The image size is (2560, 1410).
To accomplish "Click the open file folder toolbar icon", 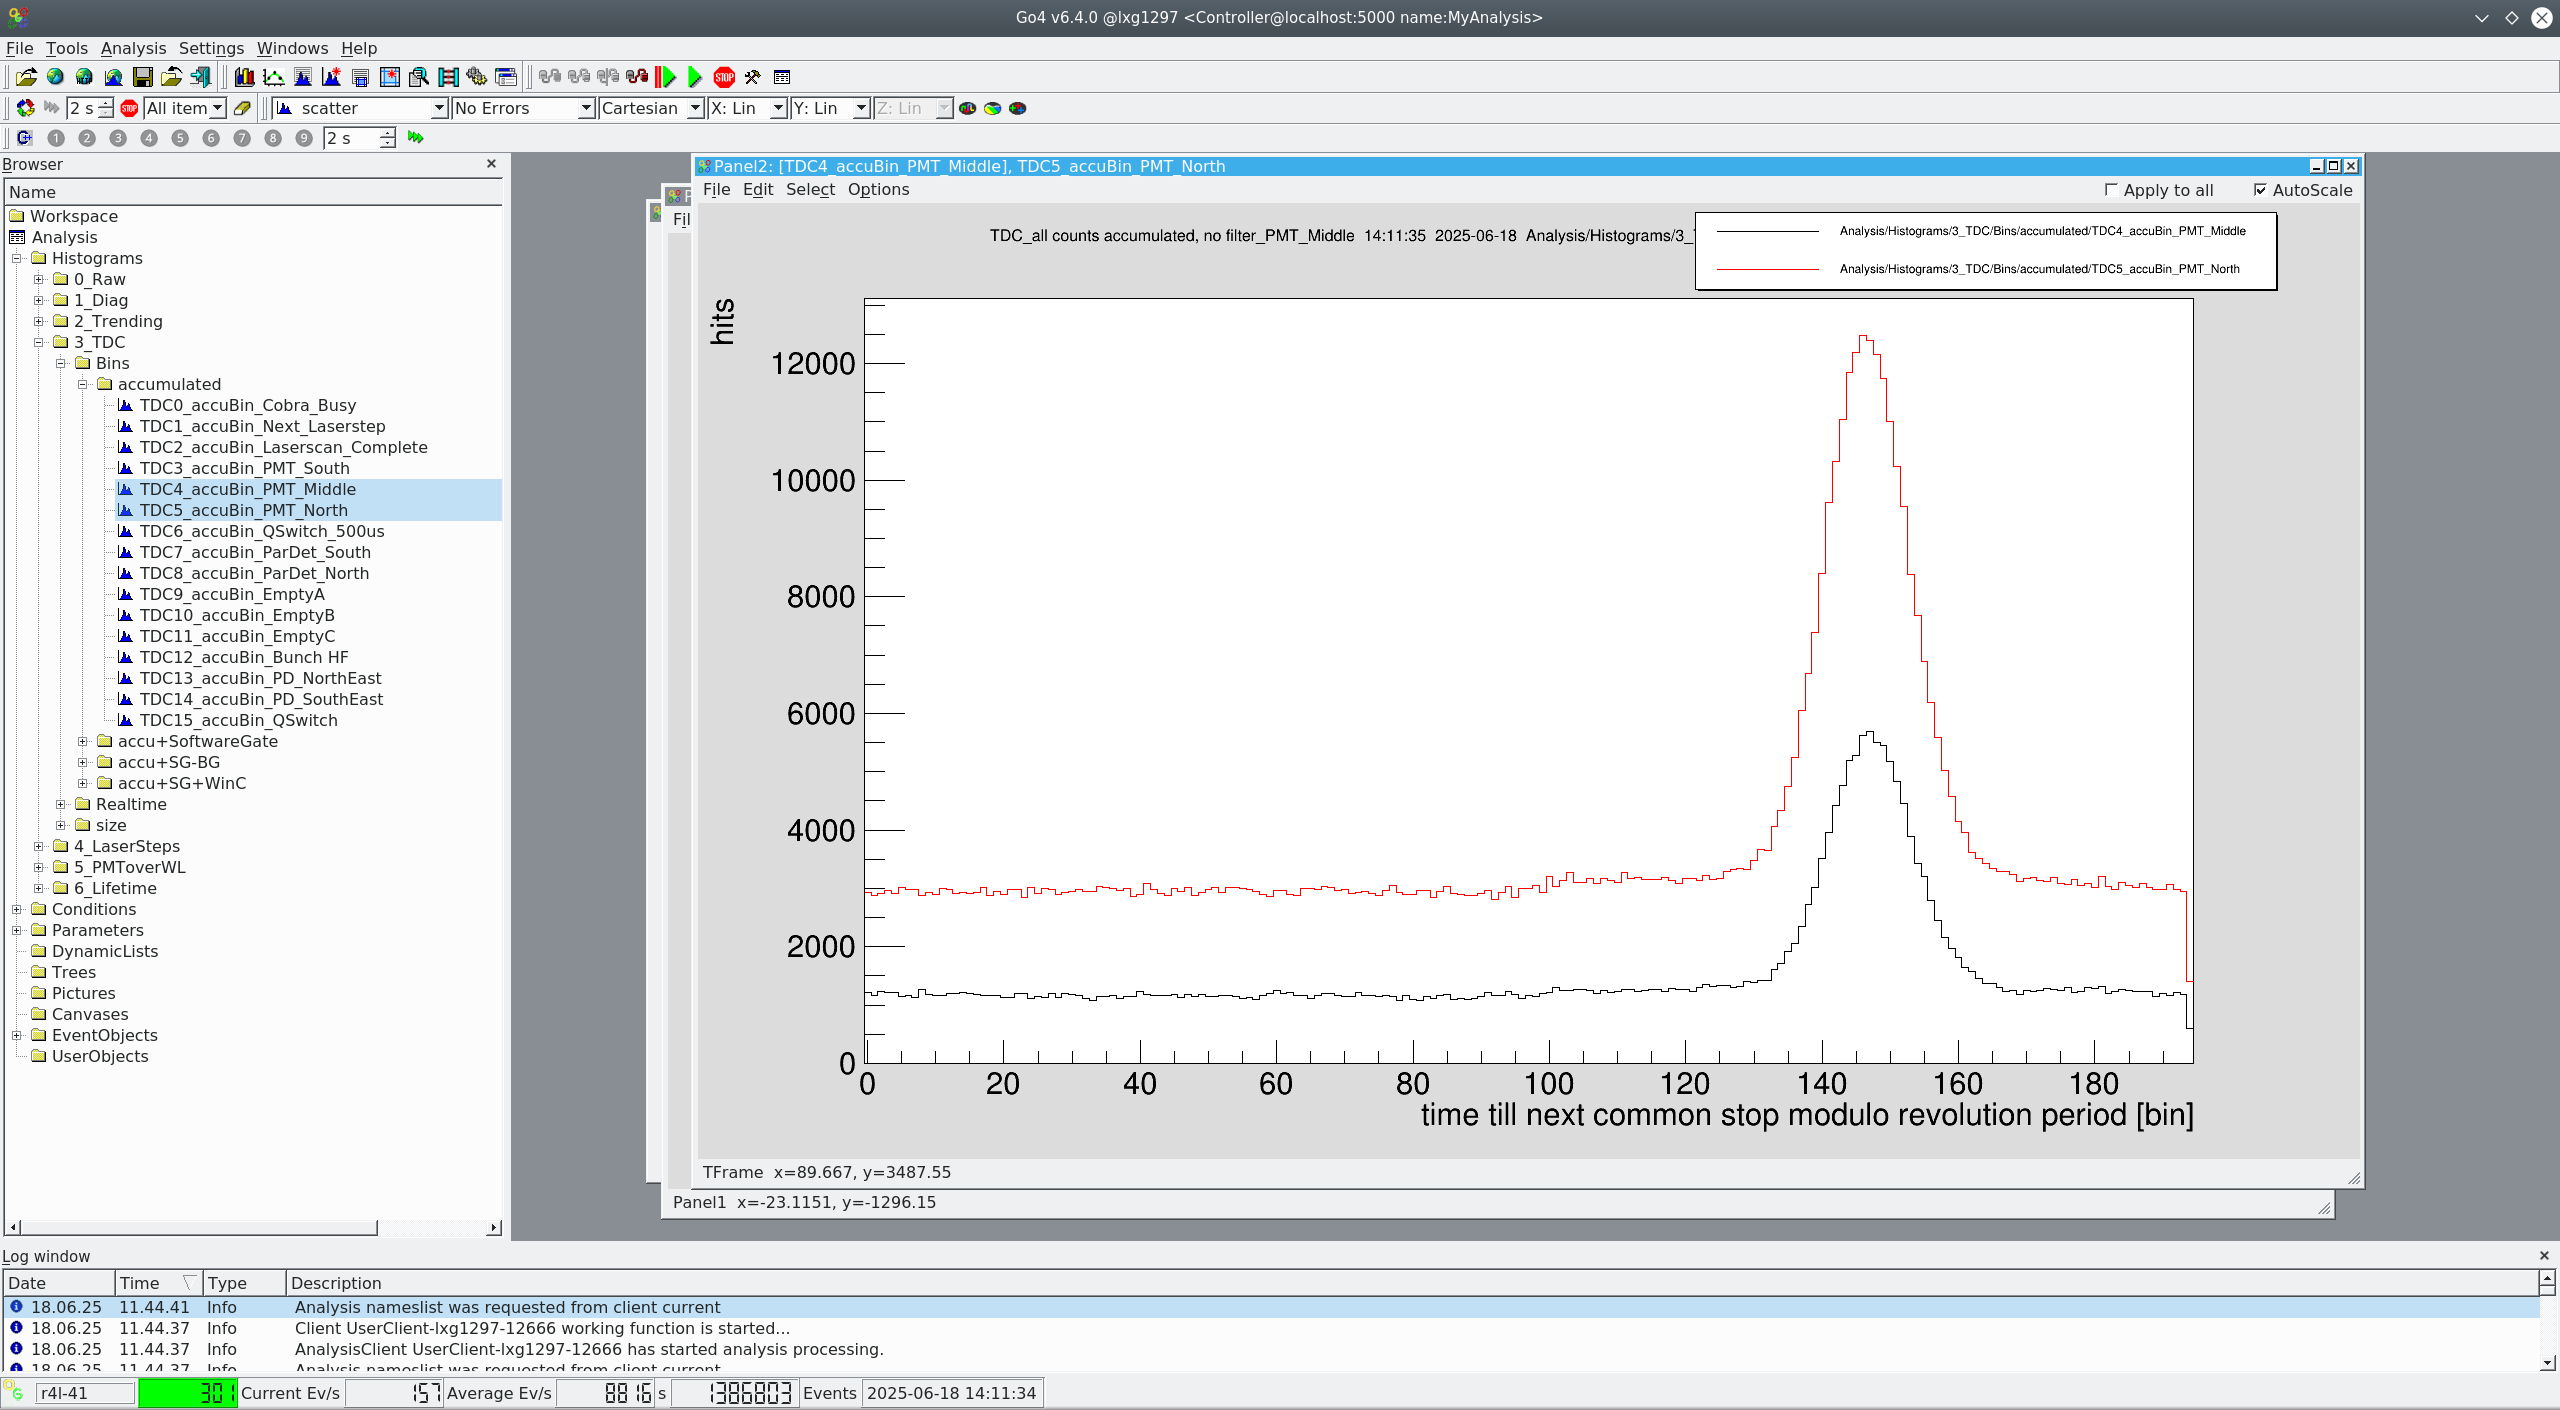I will 26,77.
